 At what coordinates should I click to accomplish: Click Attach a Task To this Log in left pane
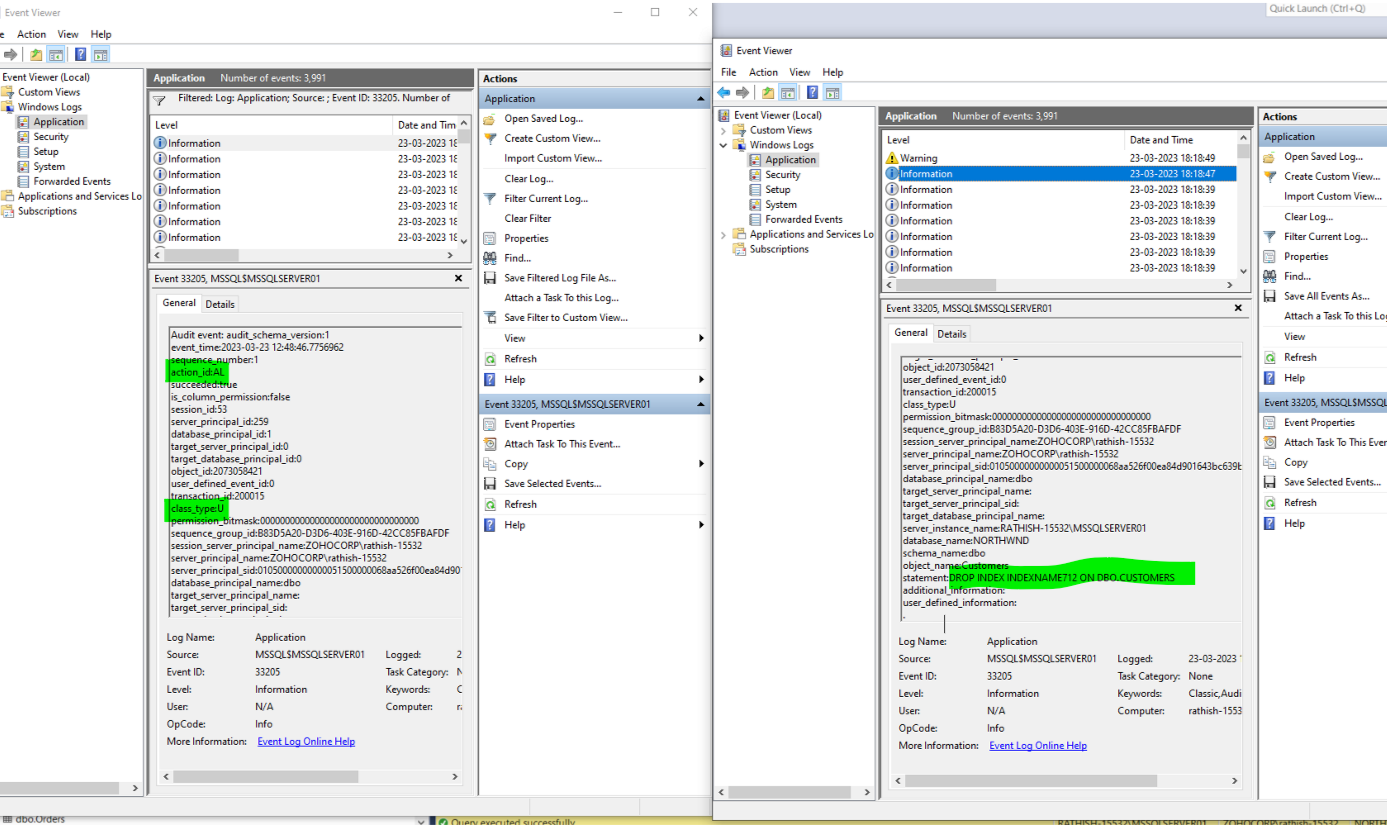pyautogui.click(x=561, y=297)
